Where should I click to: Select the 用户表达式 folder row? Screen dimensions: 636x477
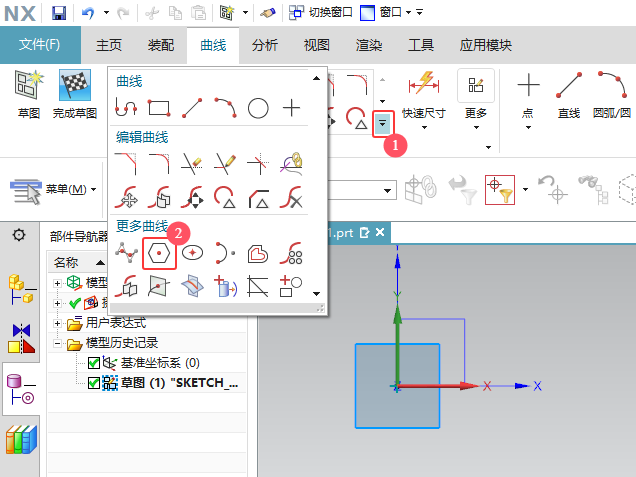tap(147, 323)
